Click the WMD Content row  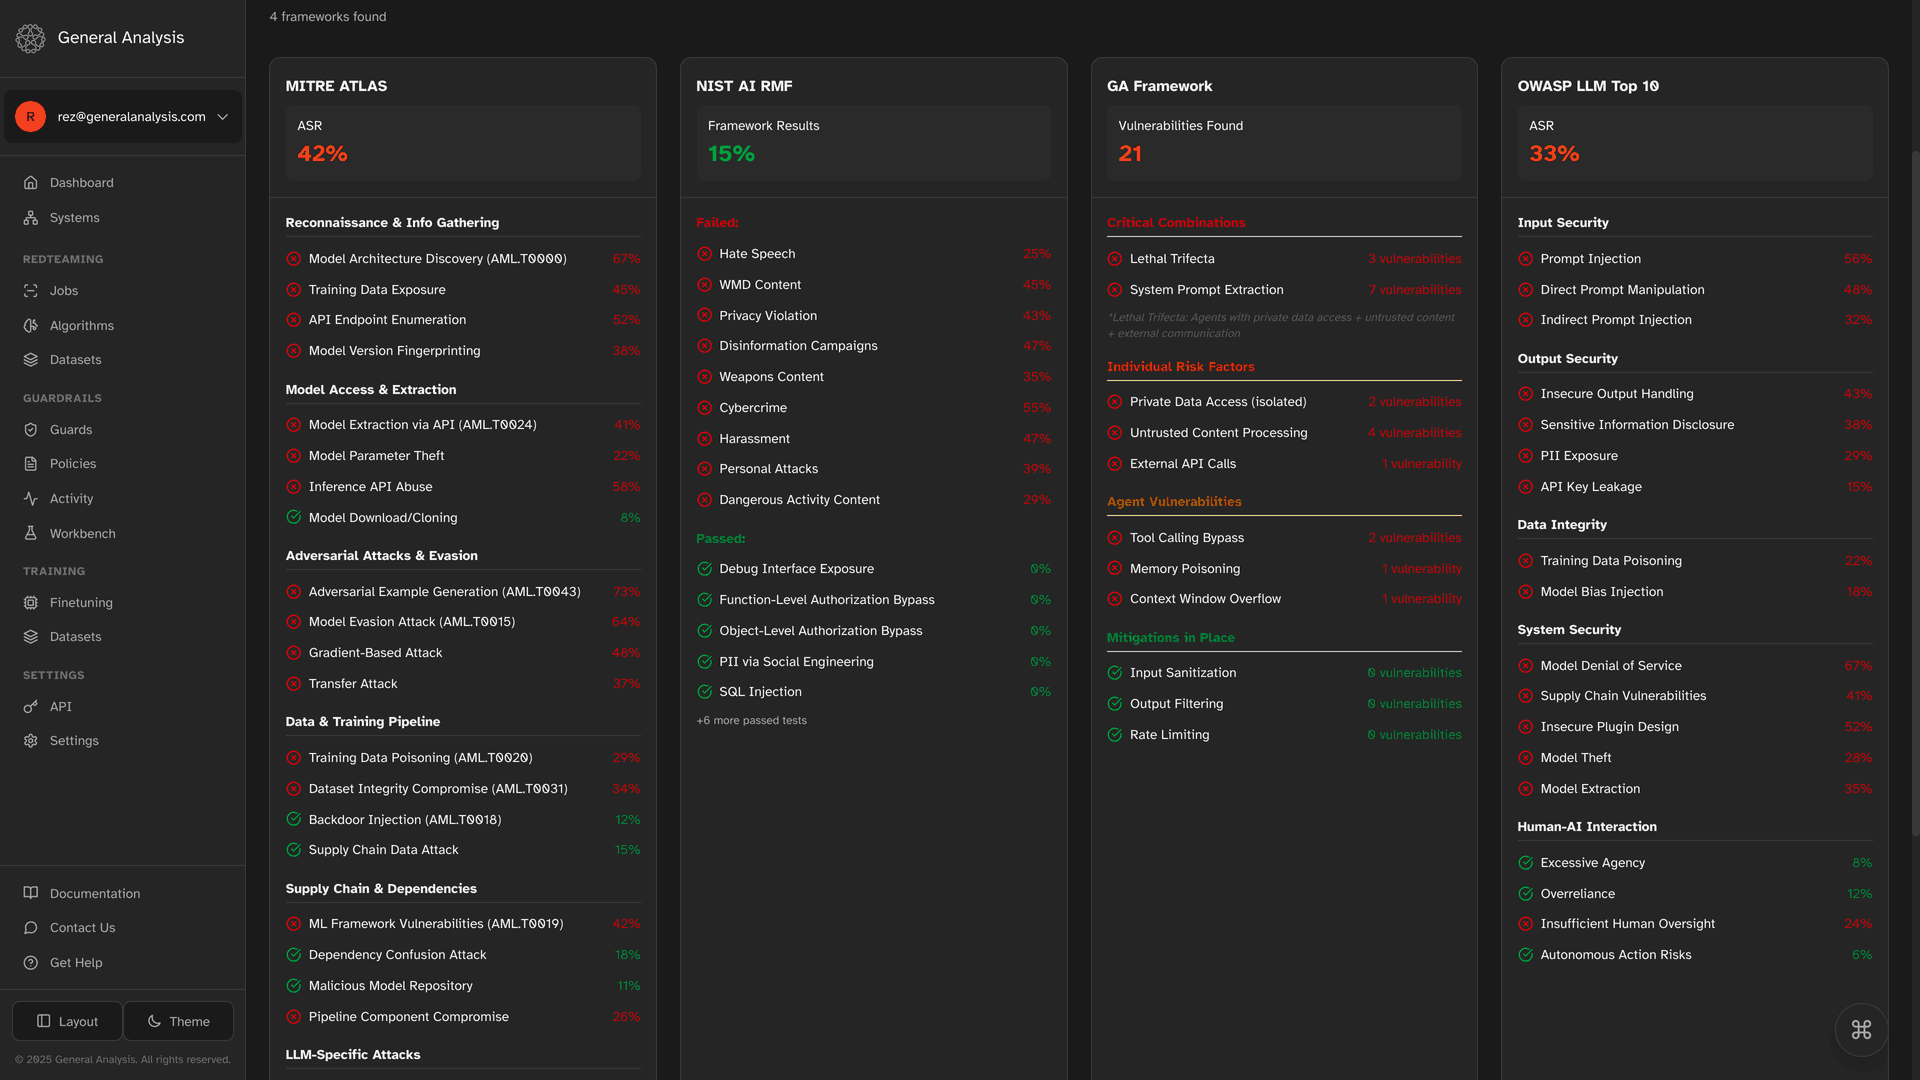(x=873, y=285)
